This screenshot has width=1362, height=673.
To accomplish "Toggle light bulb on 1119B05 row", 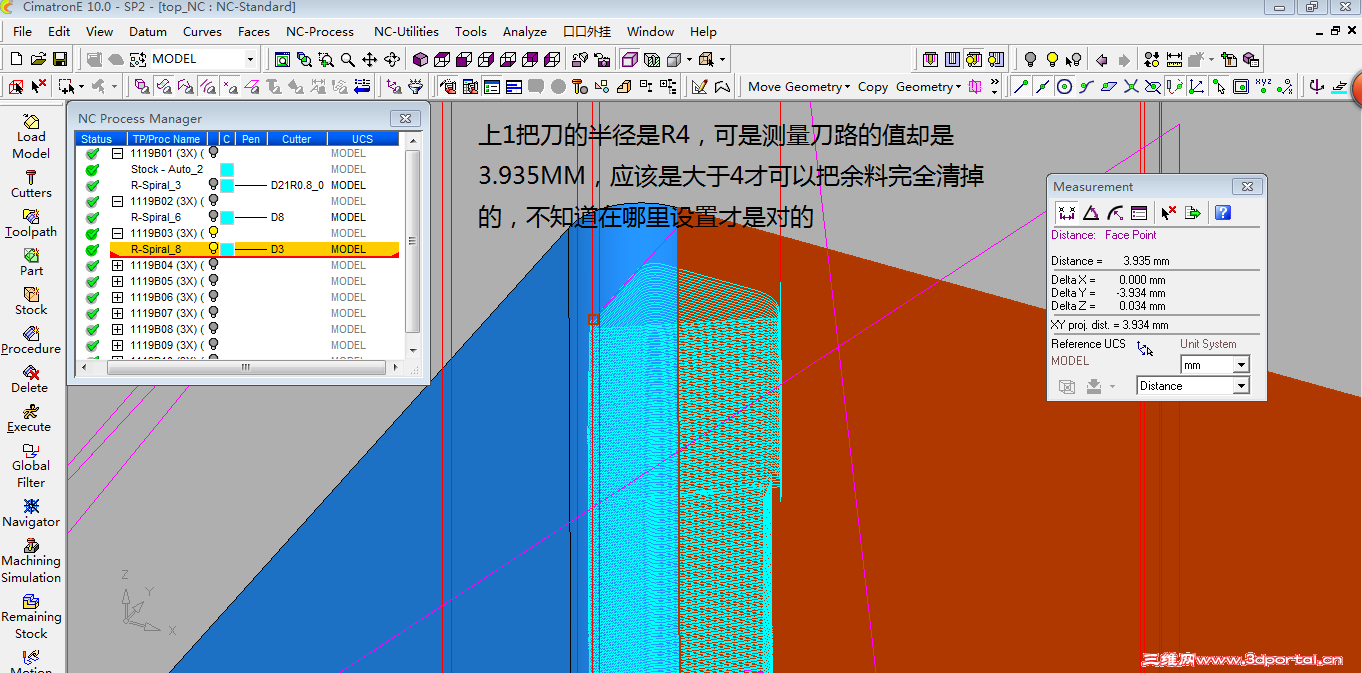I will coord(213,281).
